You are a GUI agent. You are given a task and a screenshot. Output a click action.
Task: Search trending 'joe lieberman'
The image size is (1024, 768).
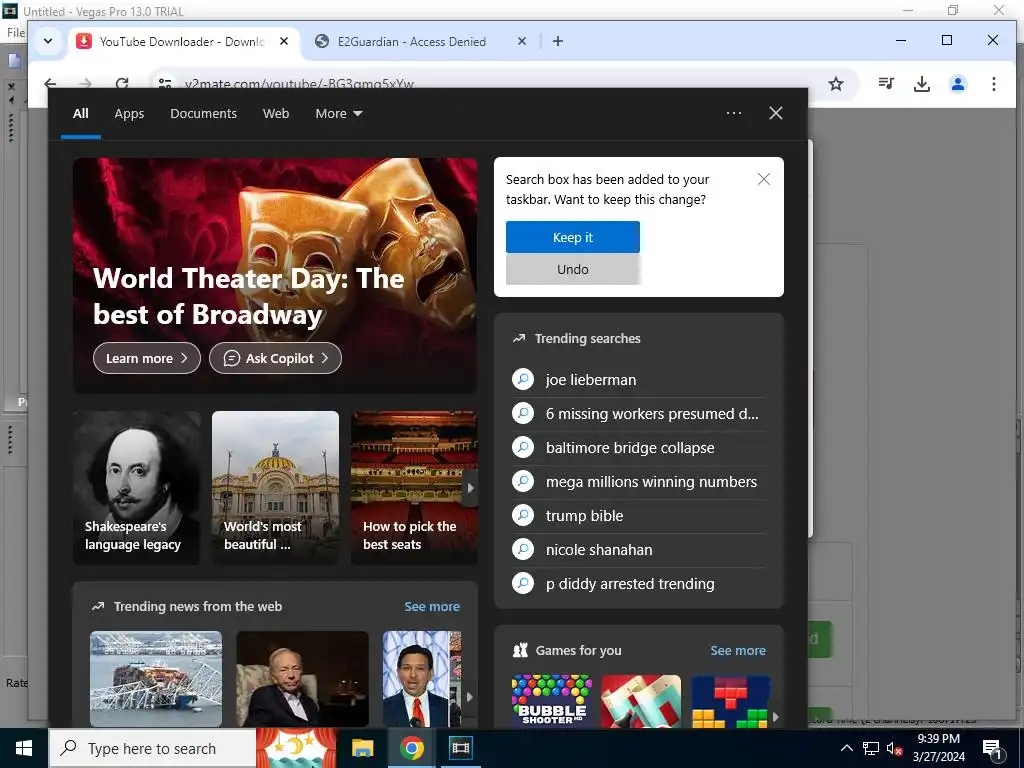click(x=639, y=379)
